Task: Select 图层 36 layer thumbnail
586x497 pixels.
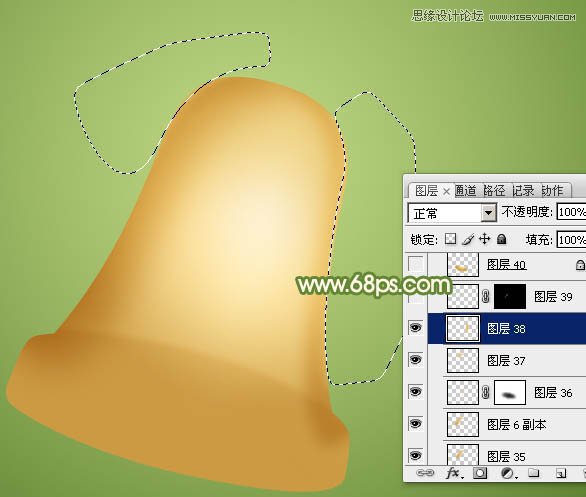Action: click(463, 392)
